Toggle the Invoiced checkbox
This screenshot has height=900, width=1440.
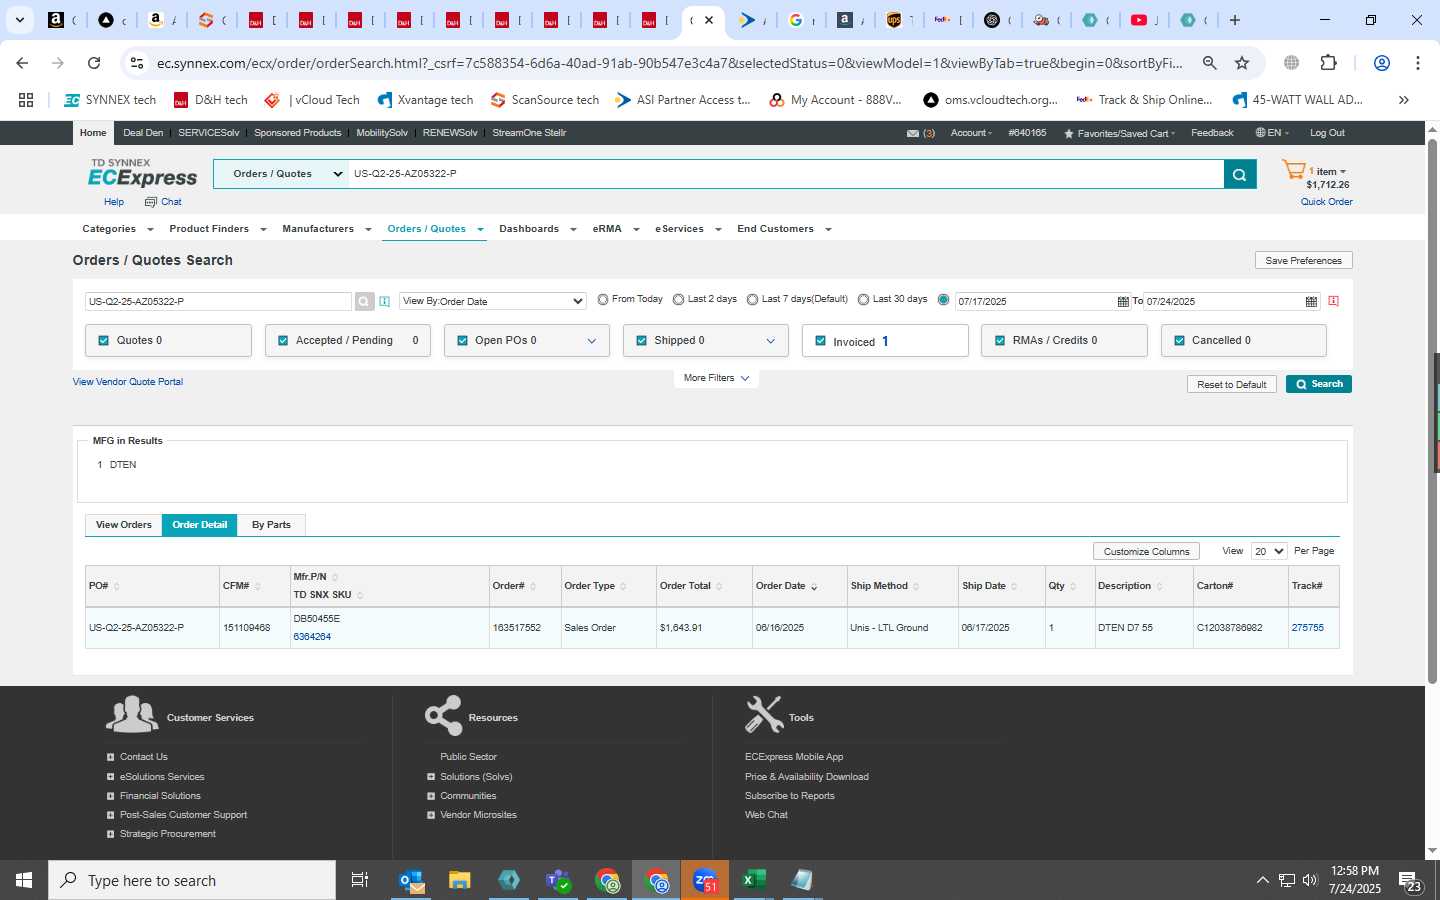pos(820,341)
